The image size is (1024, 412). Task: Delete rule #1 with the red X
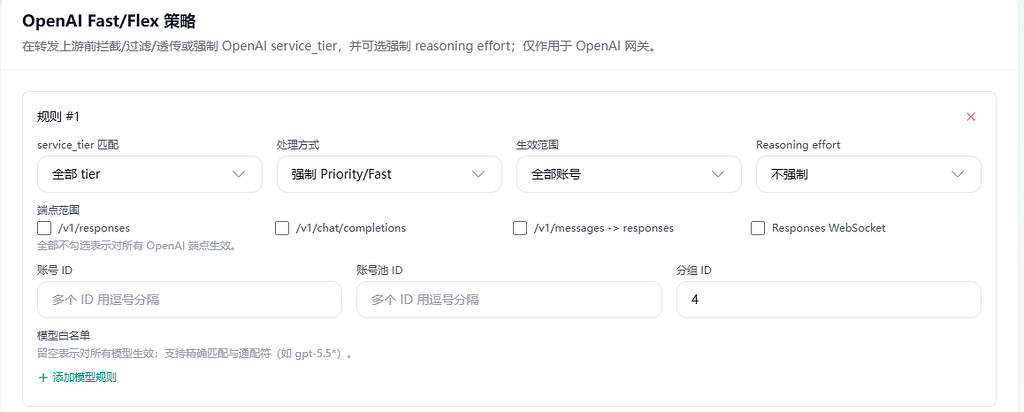970,117
